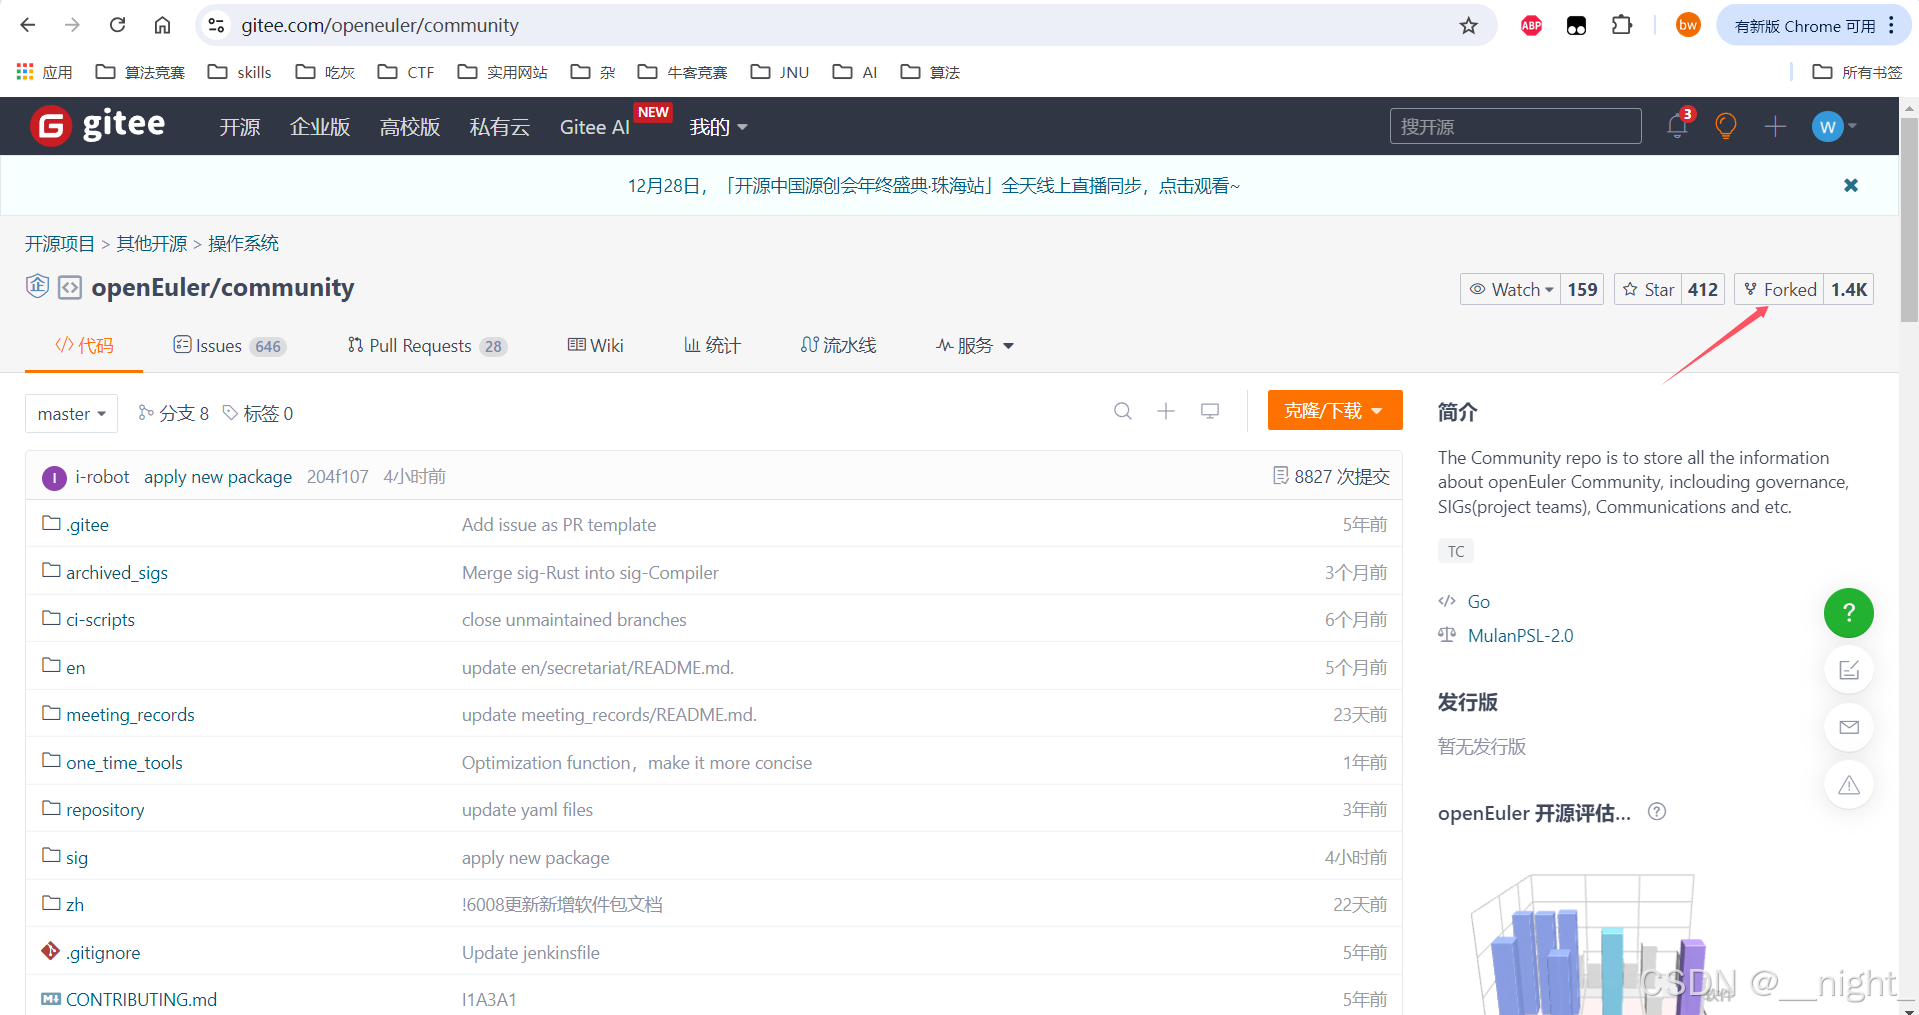
Task: Open Web IDE monitor icon
Action: pyautogui.click(x=1210, y=411)
